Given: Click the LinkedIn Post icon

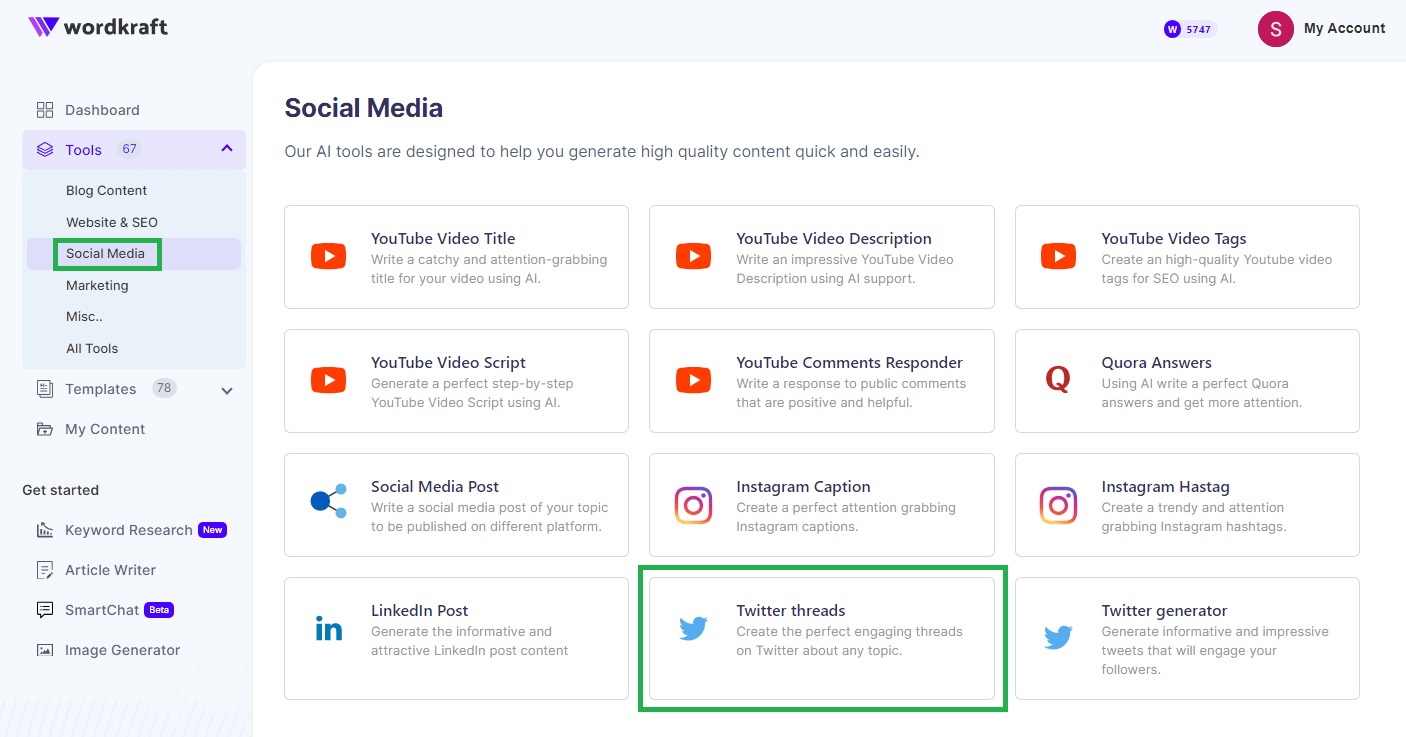Looking at the screenshot, I should tap(328, 629).
